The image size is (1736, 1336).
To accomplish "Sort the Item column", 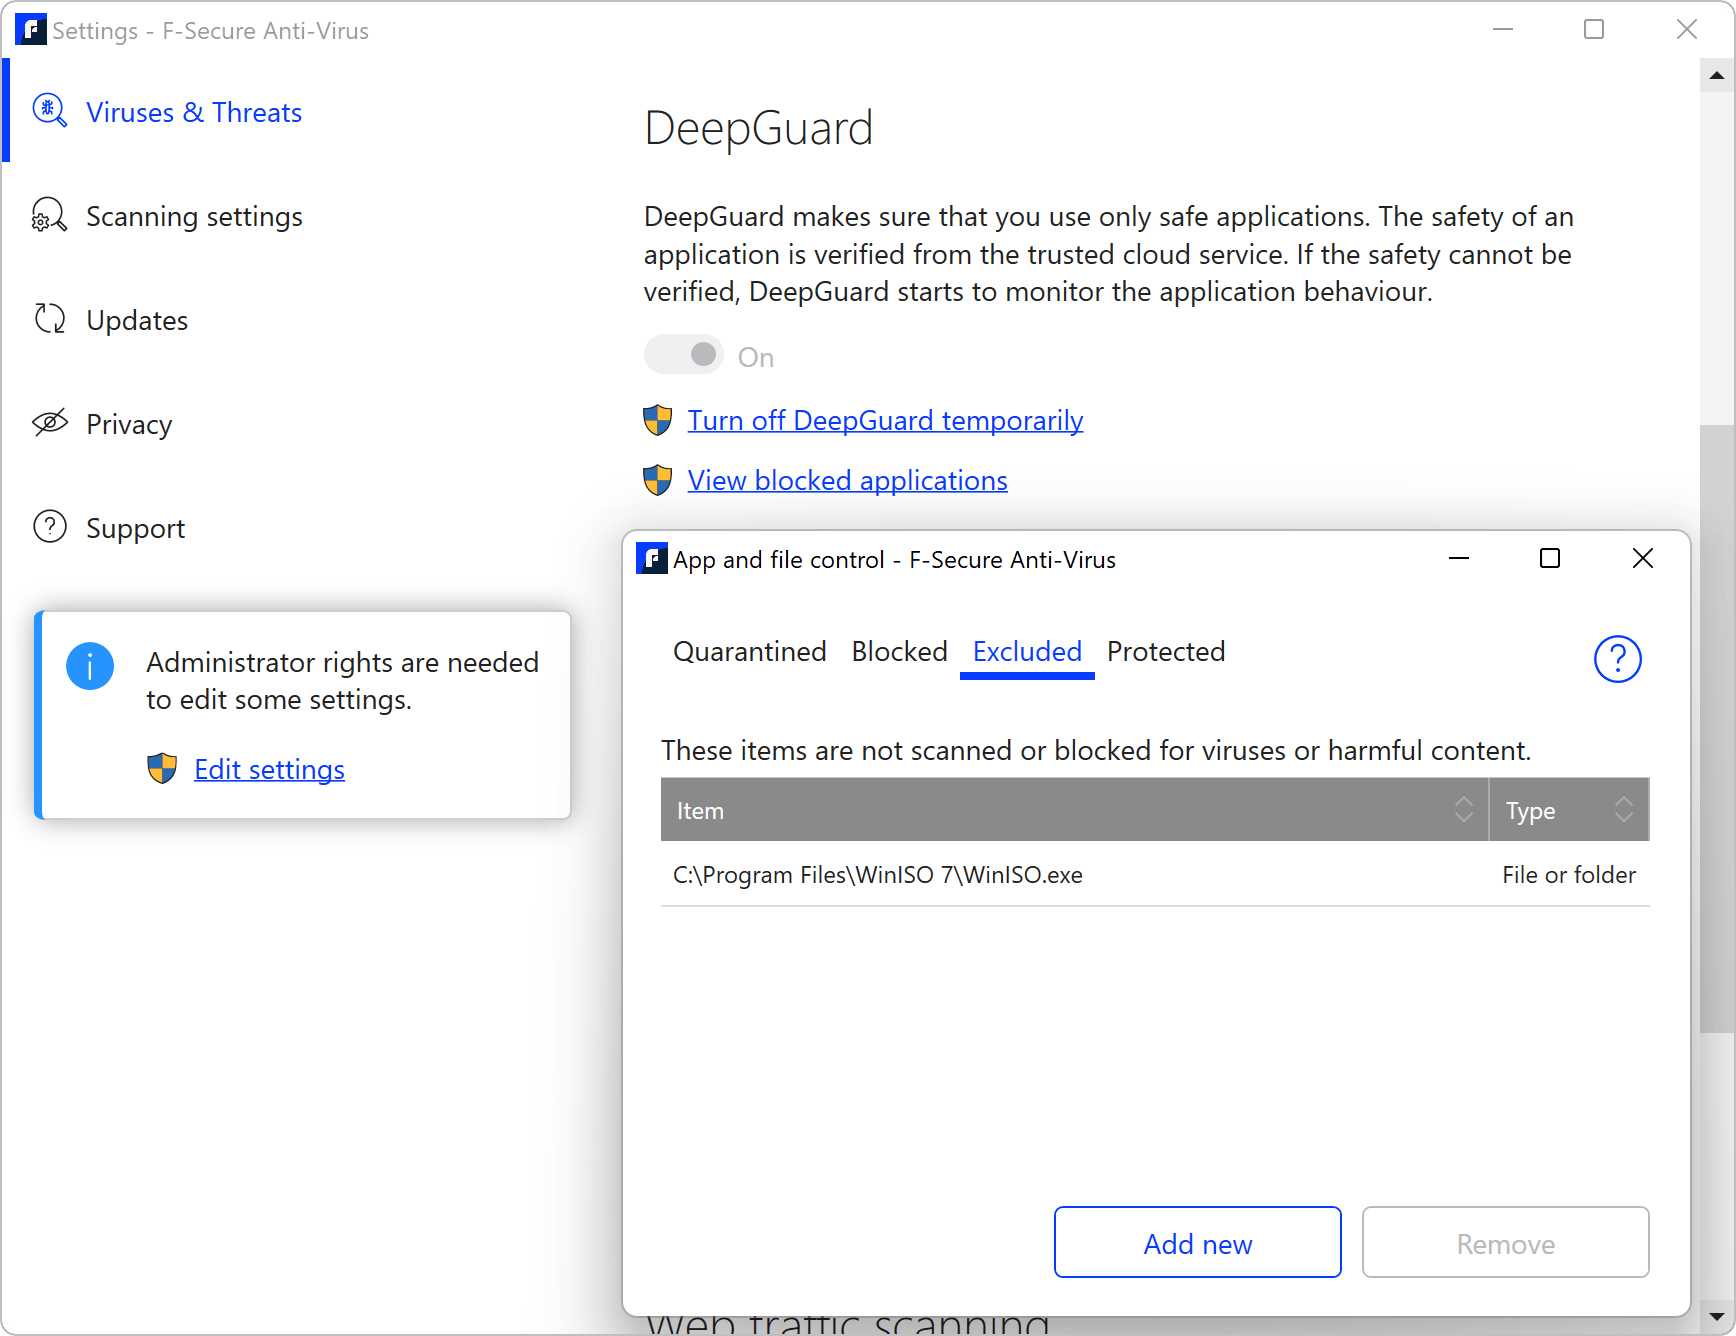I will pos(1465,810).
